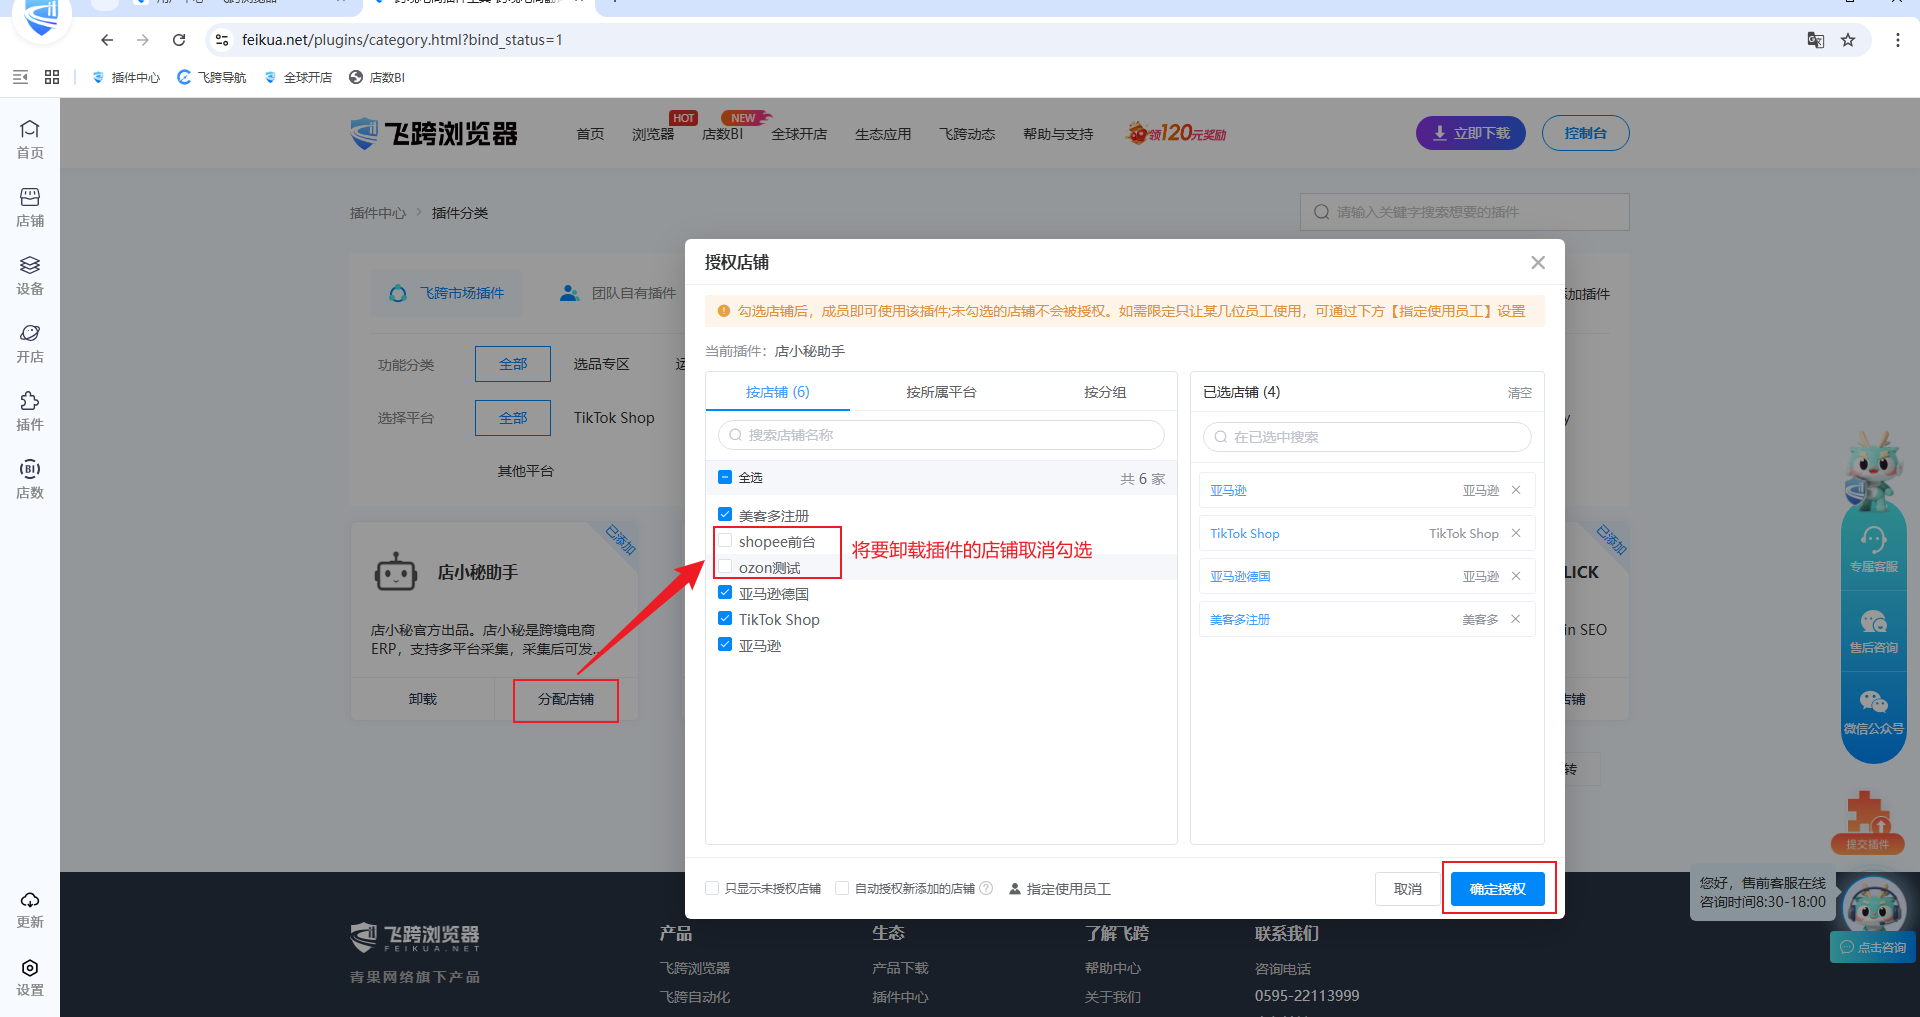Image resolution: width=1920 pixels, height=1017 pixels.
Task: Remove 亚马逊 from selected stores list
Action: click(1516, 490)
